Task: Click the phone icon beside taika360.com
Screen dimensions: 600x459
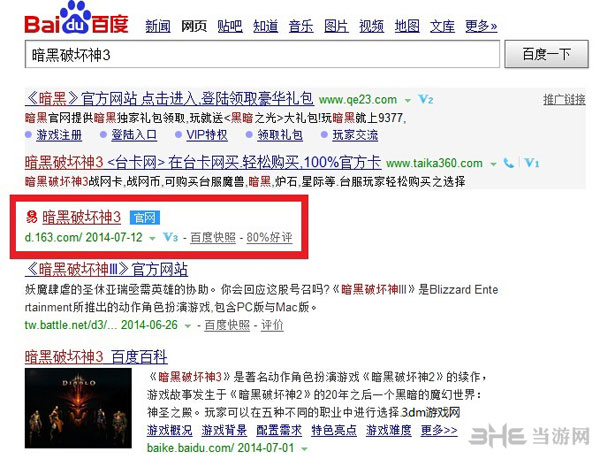Action: click(x=509, y=163)
